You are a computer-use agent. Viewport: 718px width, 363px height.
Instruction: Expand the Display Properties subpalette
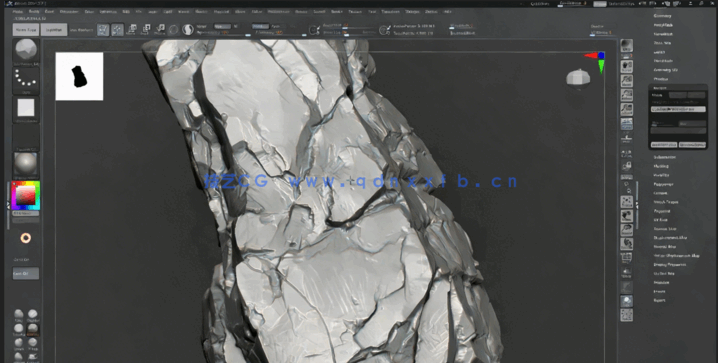coord(669,265)
